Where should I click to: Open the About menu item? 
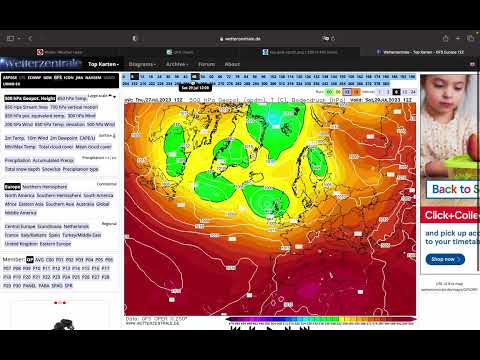click(x=232, y=64)
